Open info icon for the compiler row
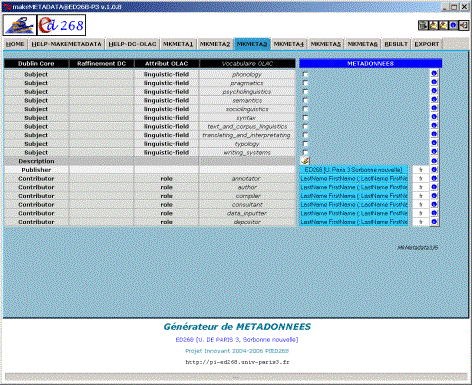472x385 pixels. click(434, 195)
